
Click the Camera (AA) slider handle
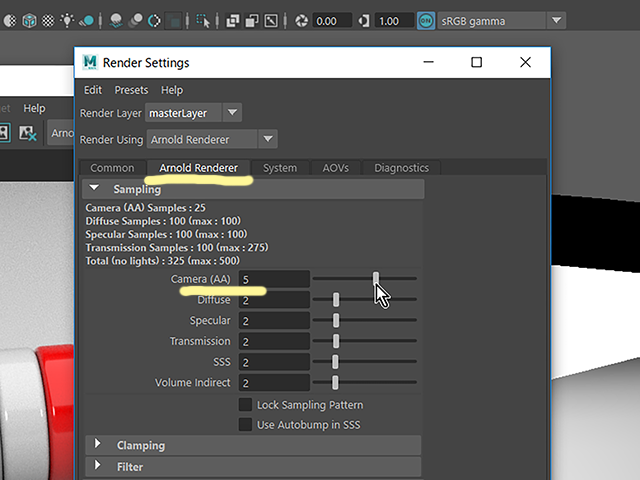376,279
